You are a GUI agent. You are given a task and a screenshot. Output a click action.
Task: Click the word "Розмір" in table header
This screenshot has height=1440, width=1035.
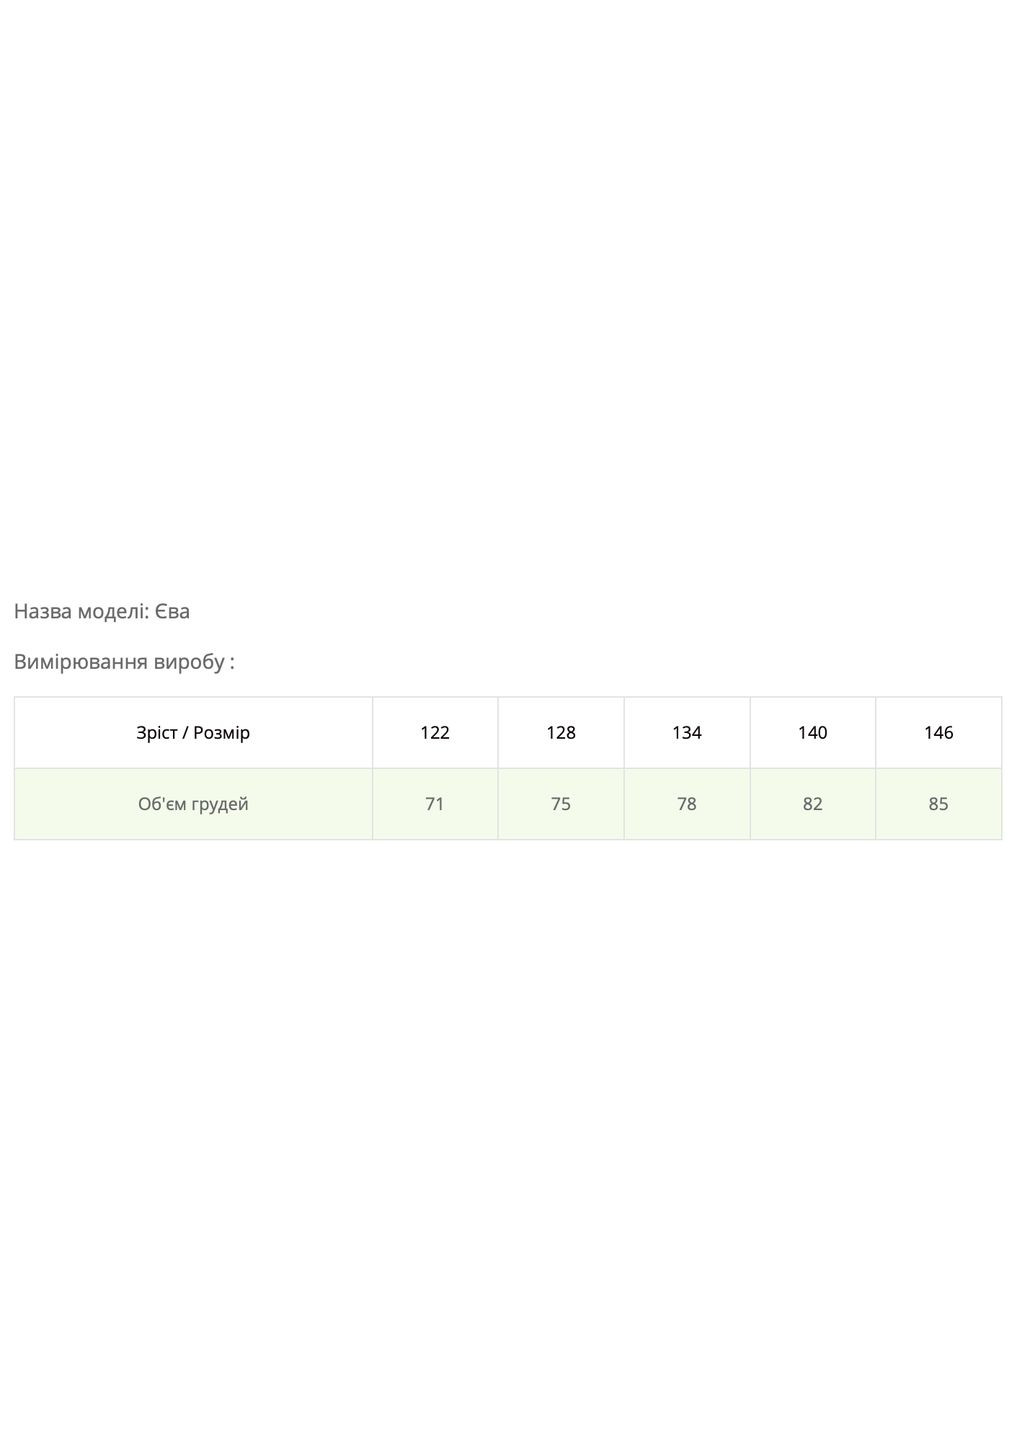[x=221, y=733]
